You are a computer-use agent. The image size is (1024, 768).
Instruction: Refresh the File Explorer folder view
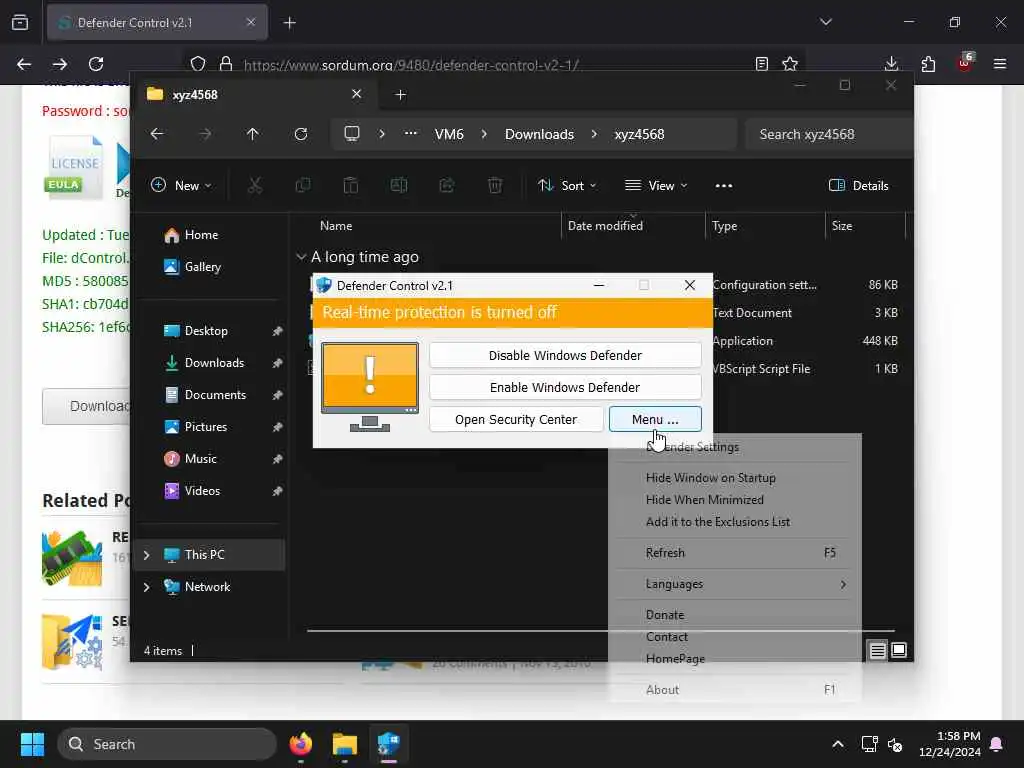pyautogui.click(x=300, y=134)
